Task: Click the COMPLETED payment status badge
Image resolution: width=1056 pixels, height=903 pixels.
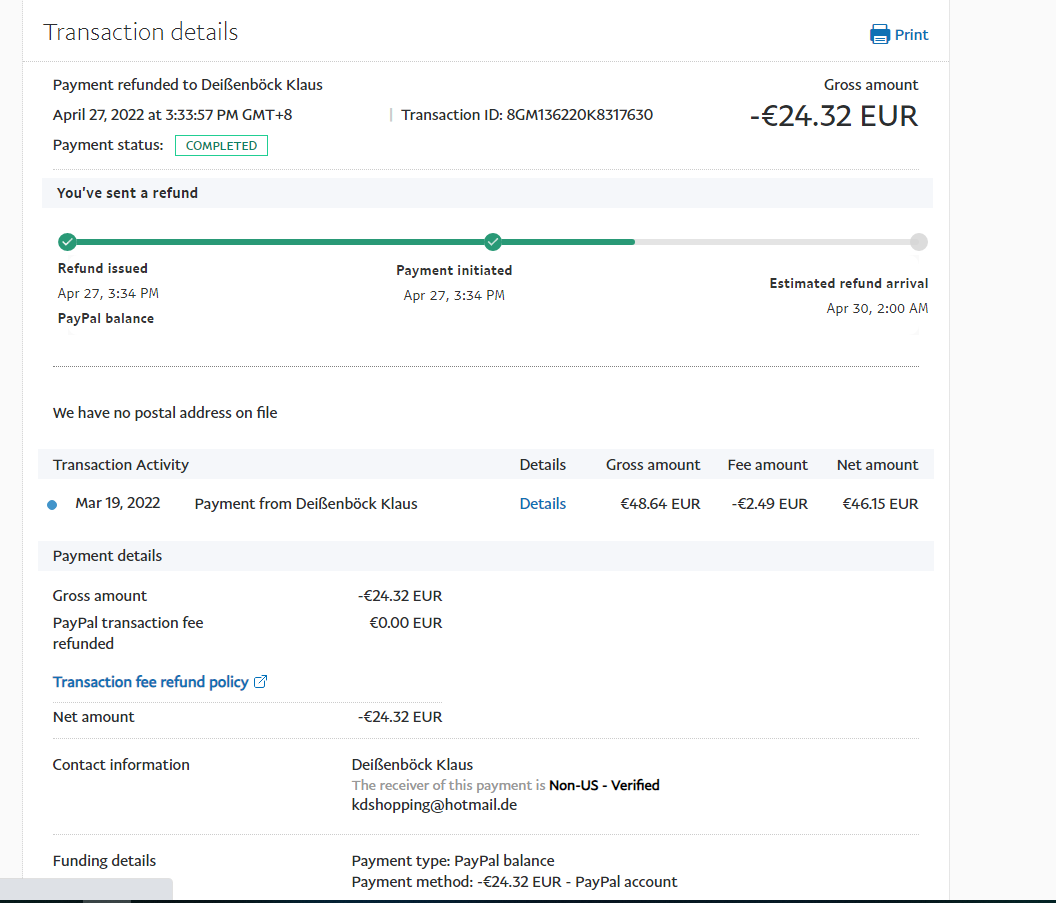Action: coord(221,146)
